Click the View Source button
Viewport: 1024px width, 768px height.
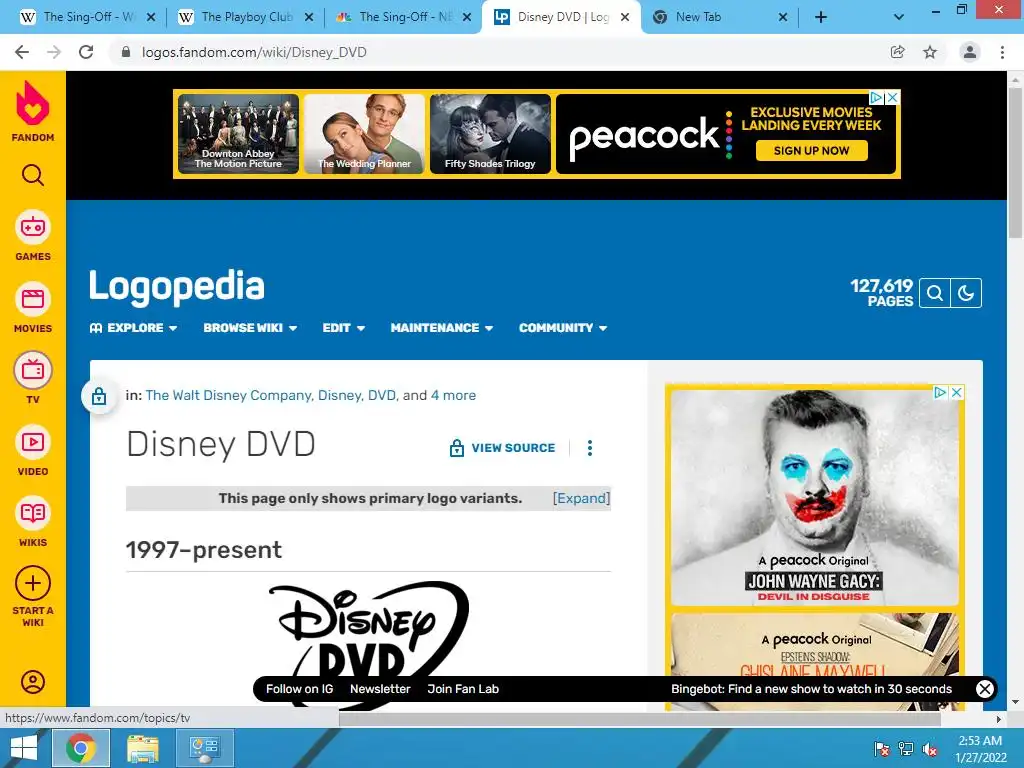pos(503,448)
